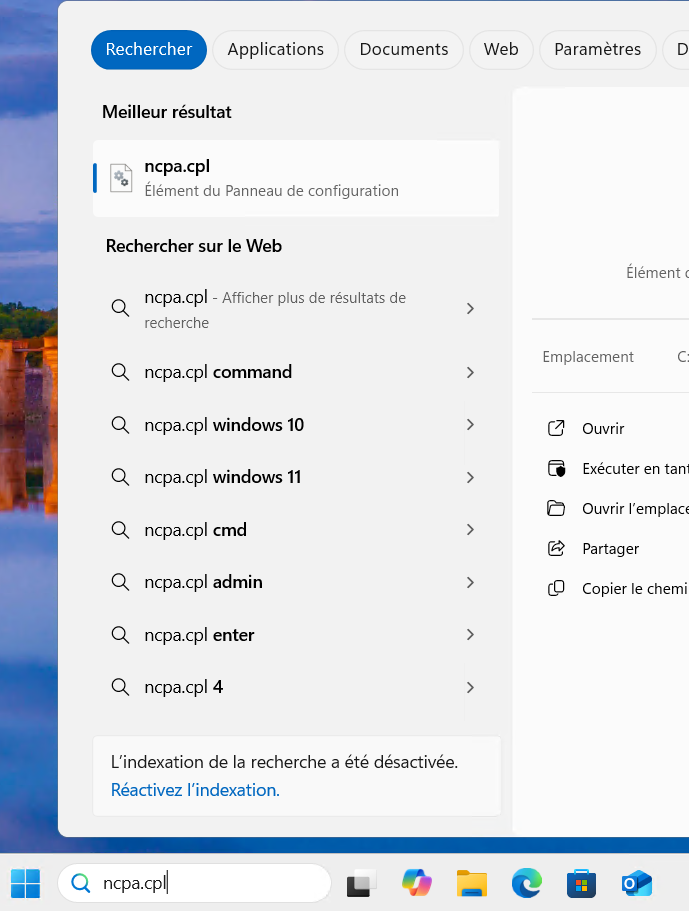Select the Paramètres filter tab
This screenshot has width=689, height=911.
597,49
